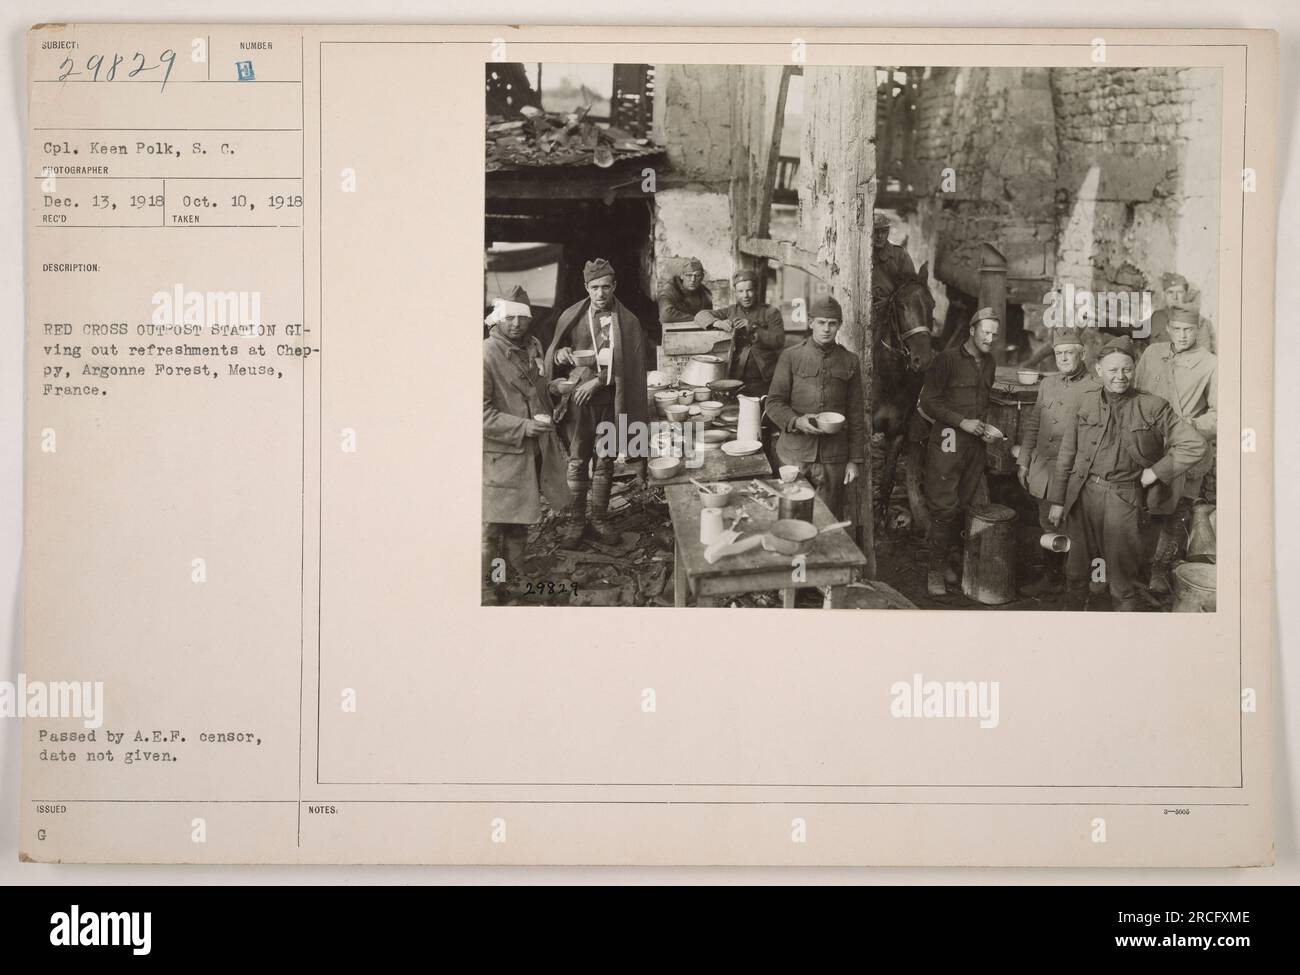Image resolution: width=1300 pixels, height=975 pixels.
Task: Click the ISSUED label
Action: click(x=52, y=810)
